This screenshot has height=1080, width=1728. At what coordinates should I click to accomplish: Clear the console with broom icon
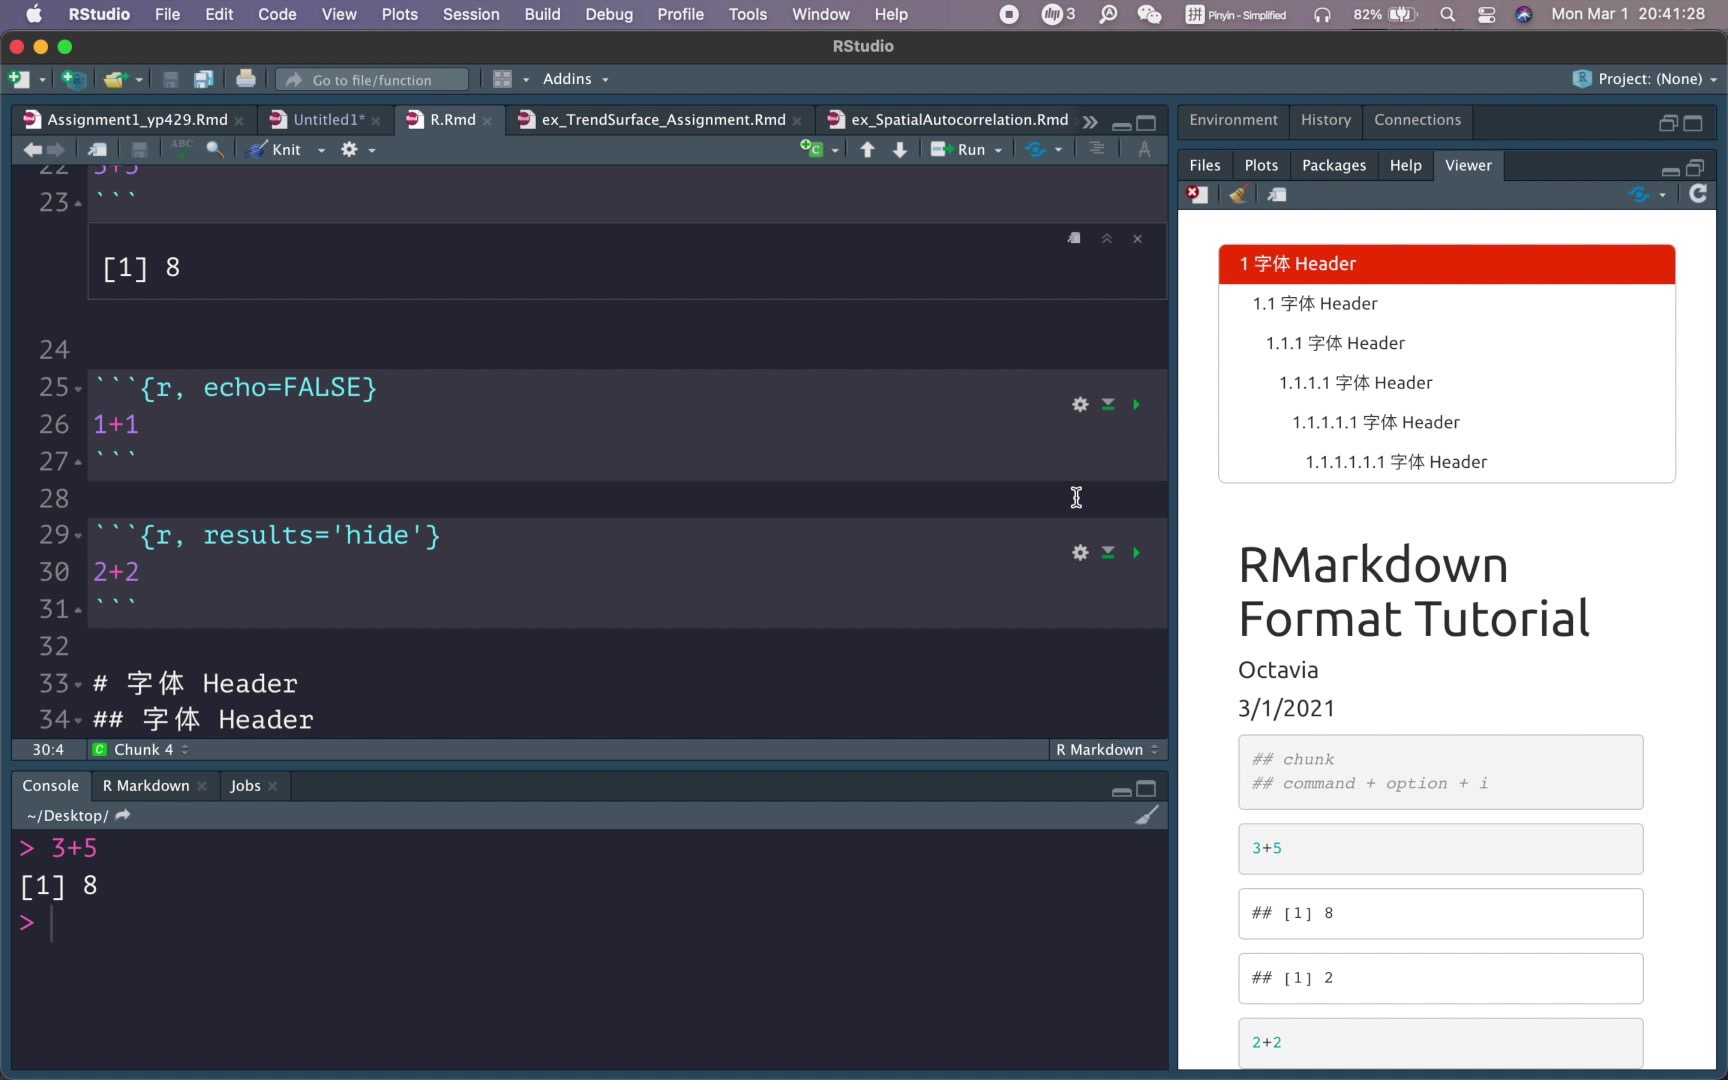coord(1148,815)
